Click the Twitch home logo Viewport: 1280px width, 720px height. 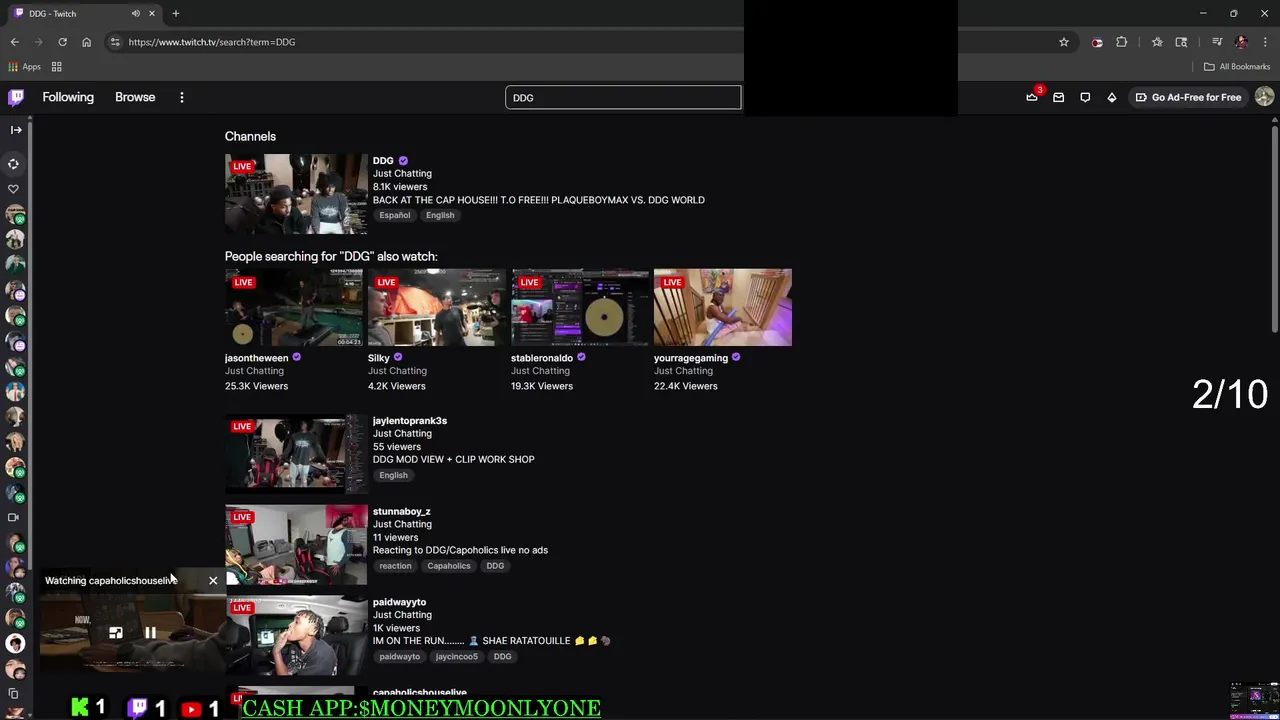click(x=16, y=97)
